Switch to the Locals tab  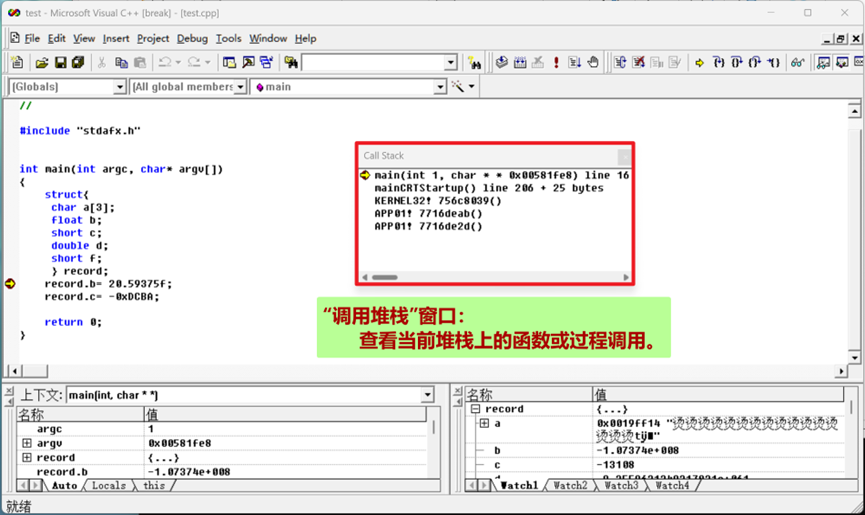pos(109,486)
